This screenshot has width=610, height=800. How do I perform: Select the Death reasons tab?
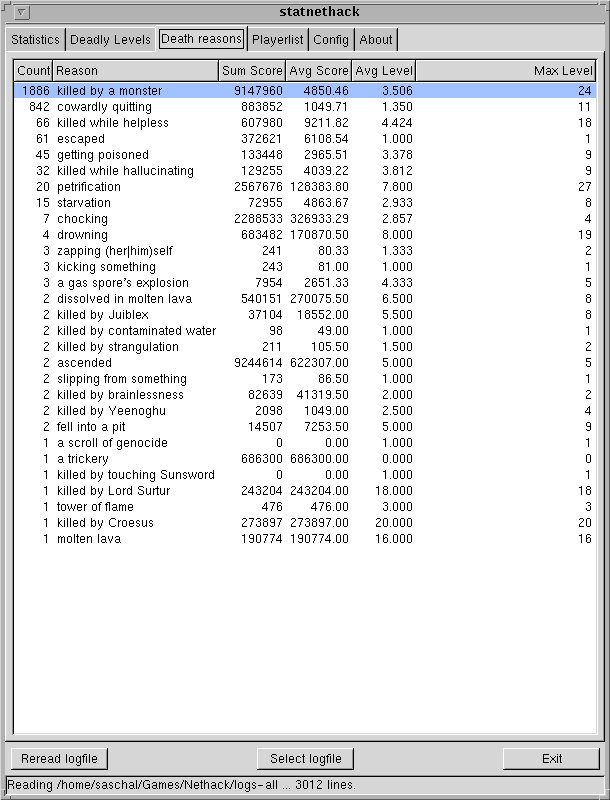[x=201, y=39]
